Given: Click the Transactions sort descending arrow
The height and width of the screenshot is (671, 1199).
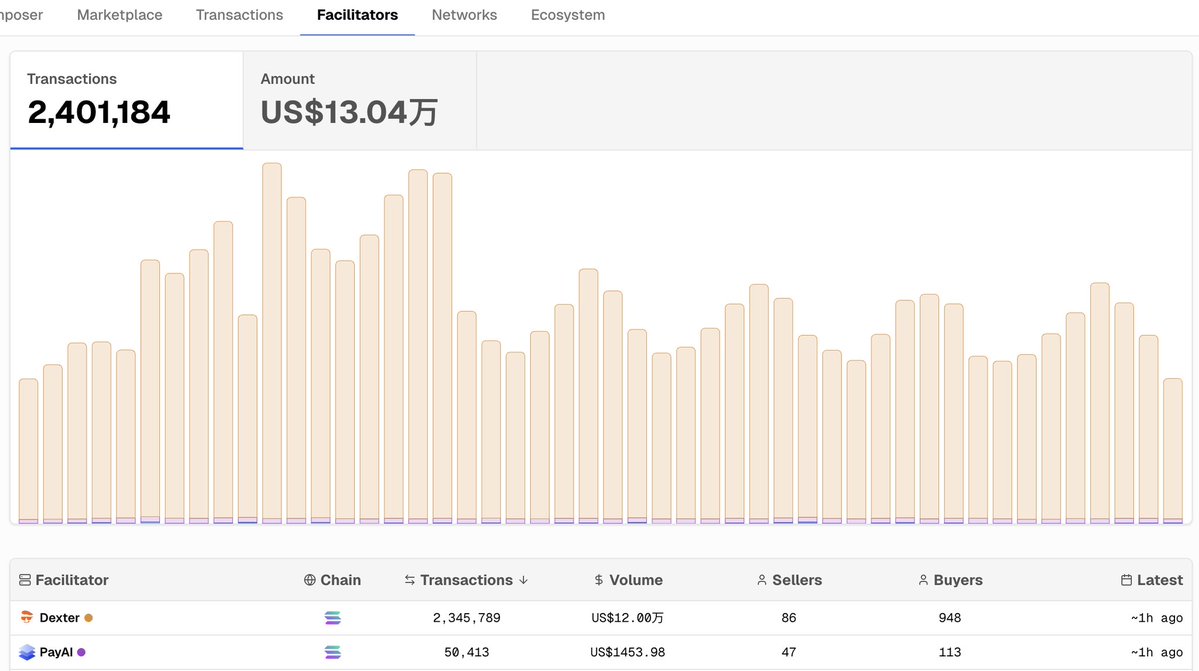Looking at the screenshot, I should click(524, 580).
